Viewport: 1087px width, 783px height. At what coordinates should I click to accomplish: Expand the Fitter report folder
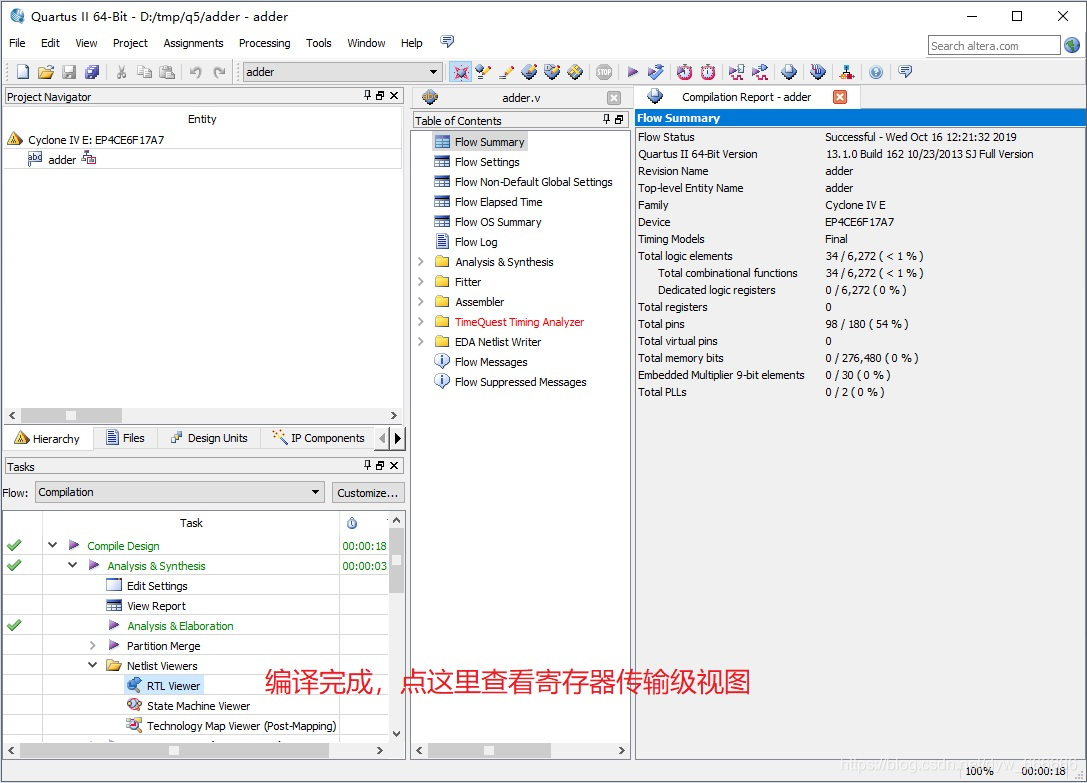(421, 282)
